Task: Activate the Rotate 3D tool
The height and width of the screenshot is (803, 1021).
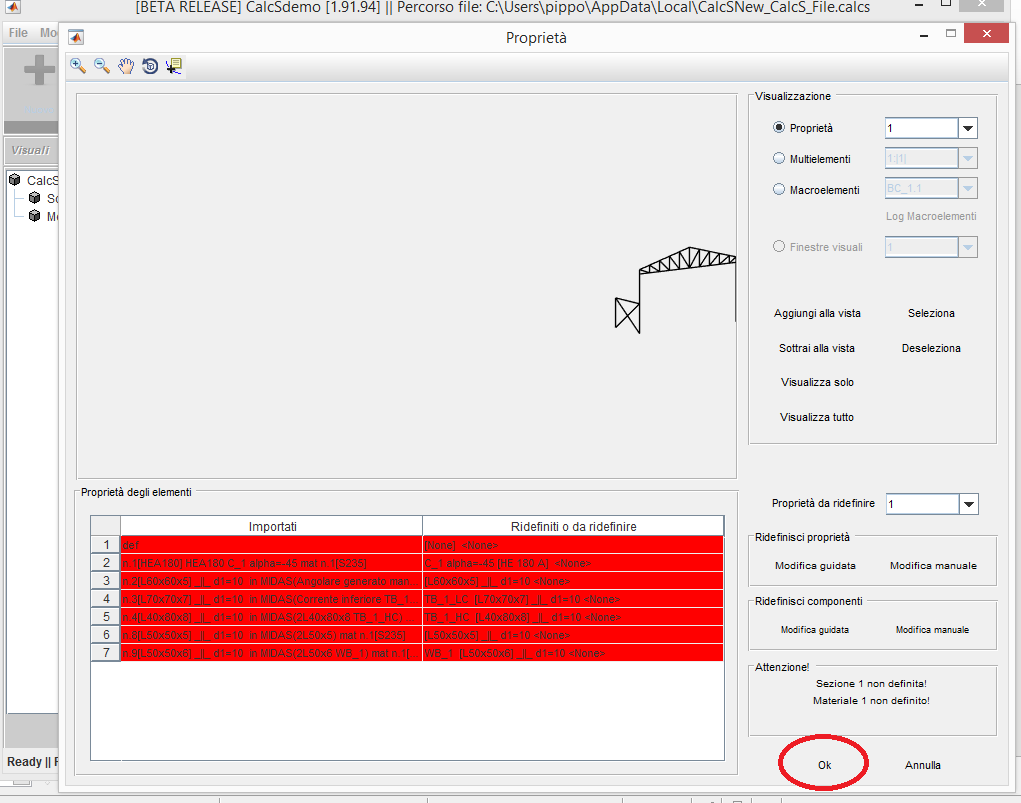Action: tap(150, 66)
